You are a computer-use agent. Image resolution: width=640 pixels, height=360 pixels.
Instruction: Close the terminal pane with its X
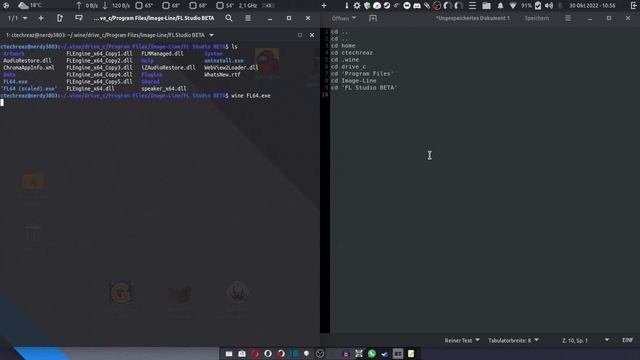click(312, 35)
